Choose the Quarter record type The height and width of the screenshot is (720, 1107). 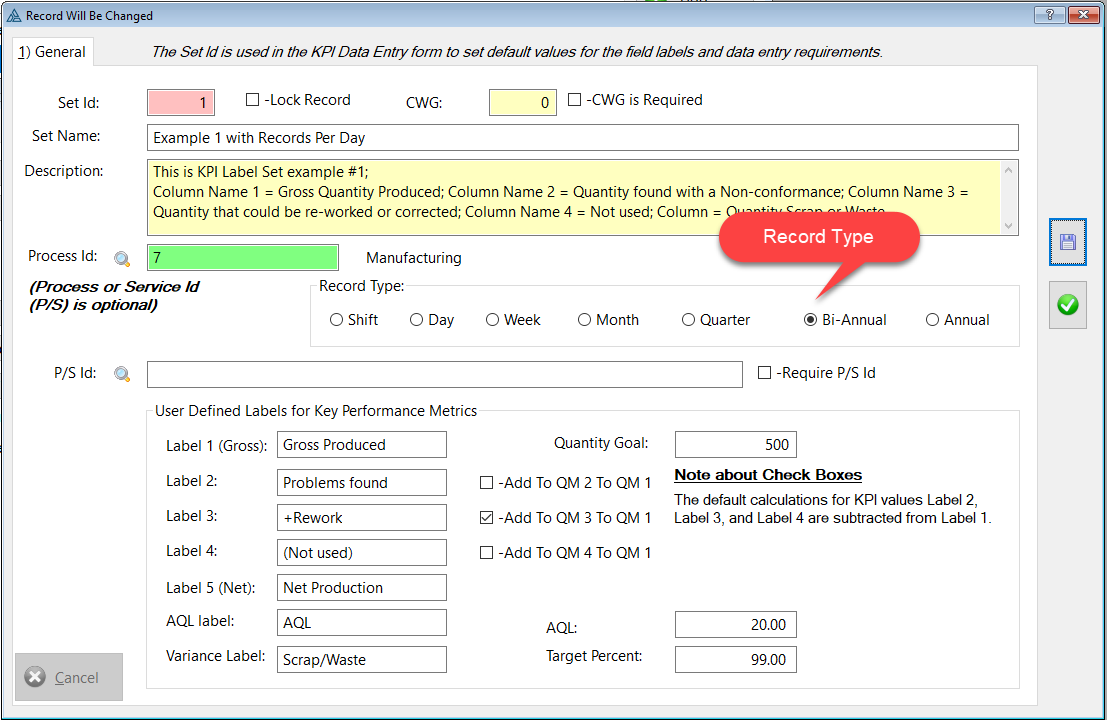tap(687, 320)
